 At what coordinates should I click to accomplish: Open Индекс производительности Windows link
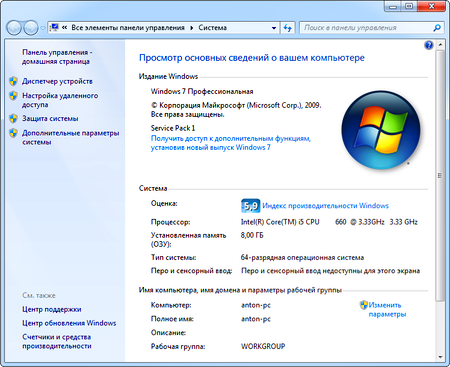coord(325,206)
